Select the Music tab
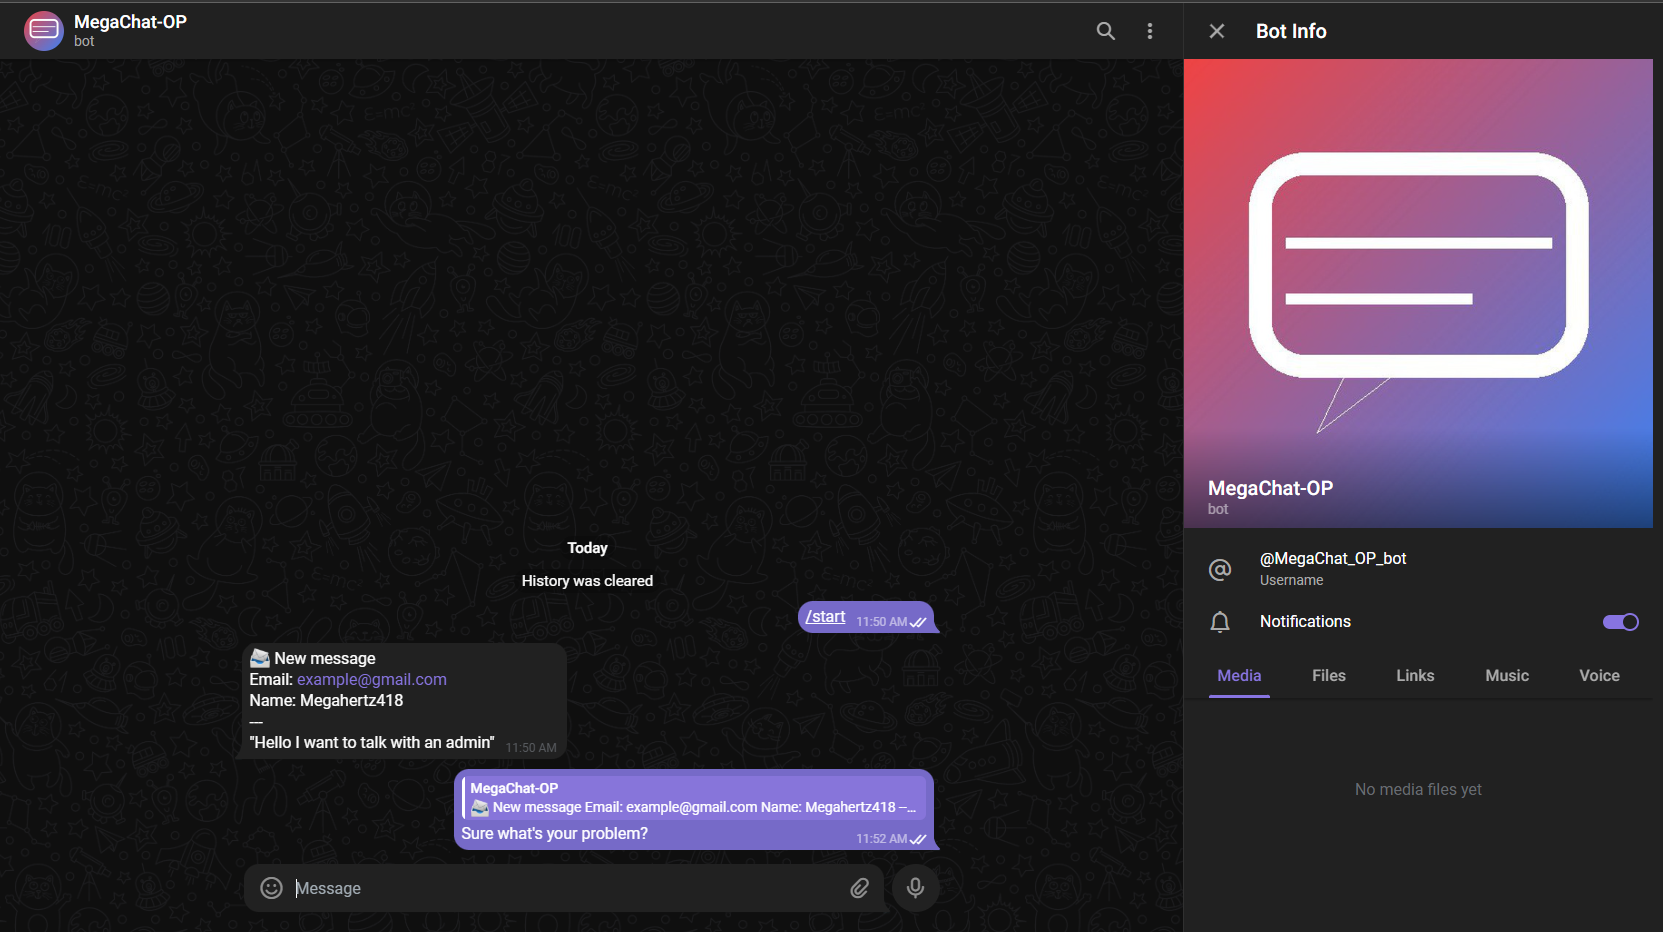Viewport: 1663px width, 932px height. (1506, 676)
